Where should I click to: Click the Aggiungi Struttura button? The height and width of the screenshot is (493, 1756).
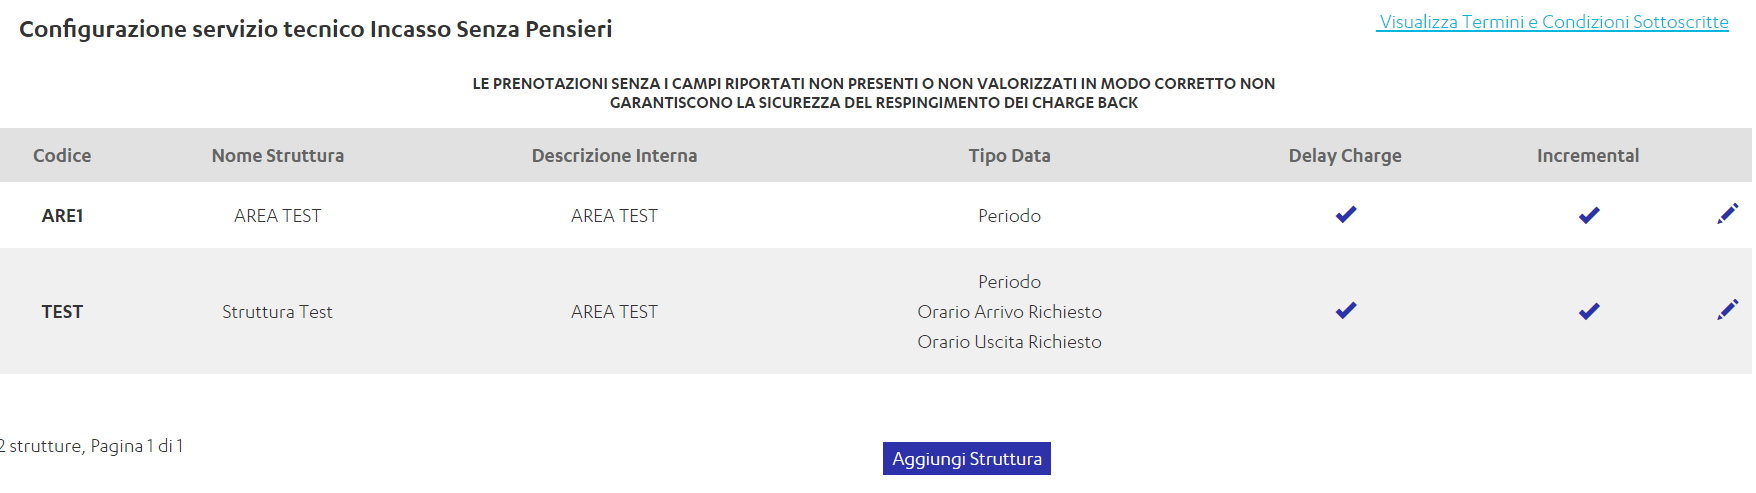tap(967, 459)
